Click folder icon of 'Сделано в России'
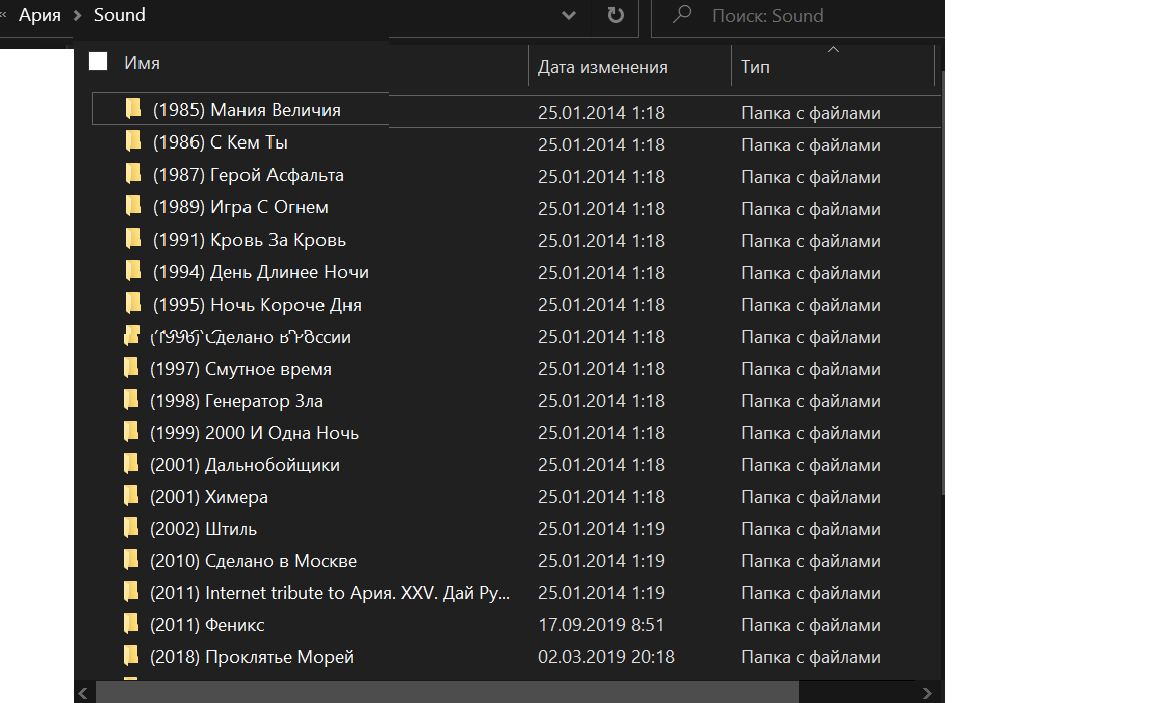Screen dimensions: 1152x703 click(x=132, y=336)
